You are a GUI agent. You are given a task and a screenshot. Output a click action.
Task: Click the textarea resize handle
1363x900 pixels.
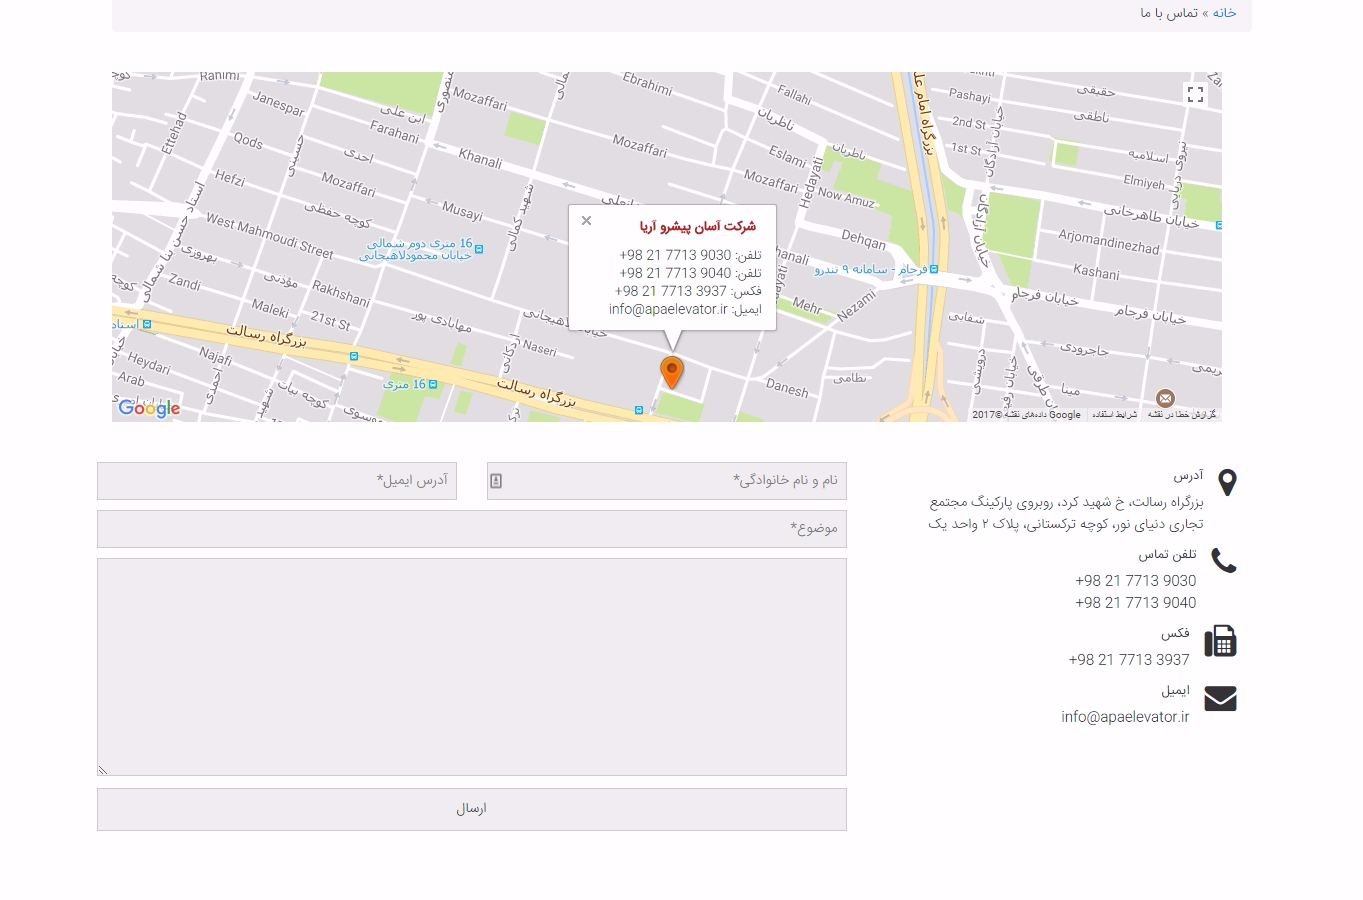[103, 770]
